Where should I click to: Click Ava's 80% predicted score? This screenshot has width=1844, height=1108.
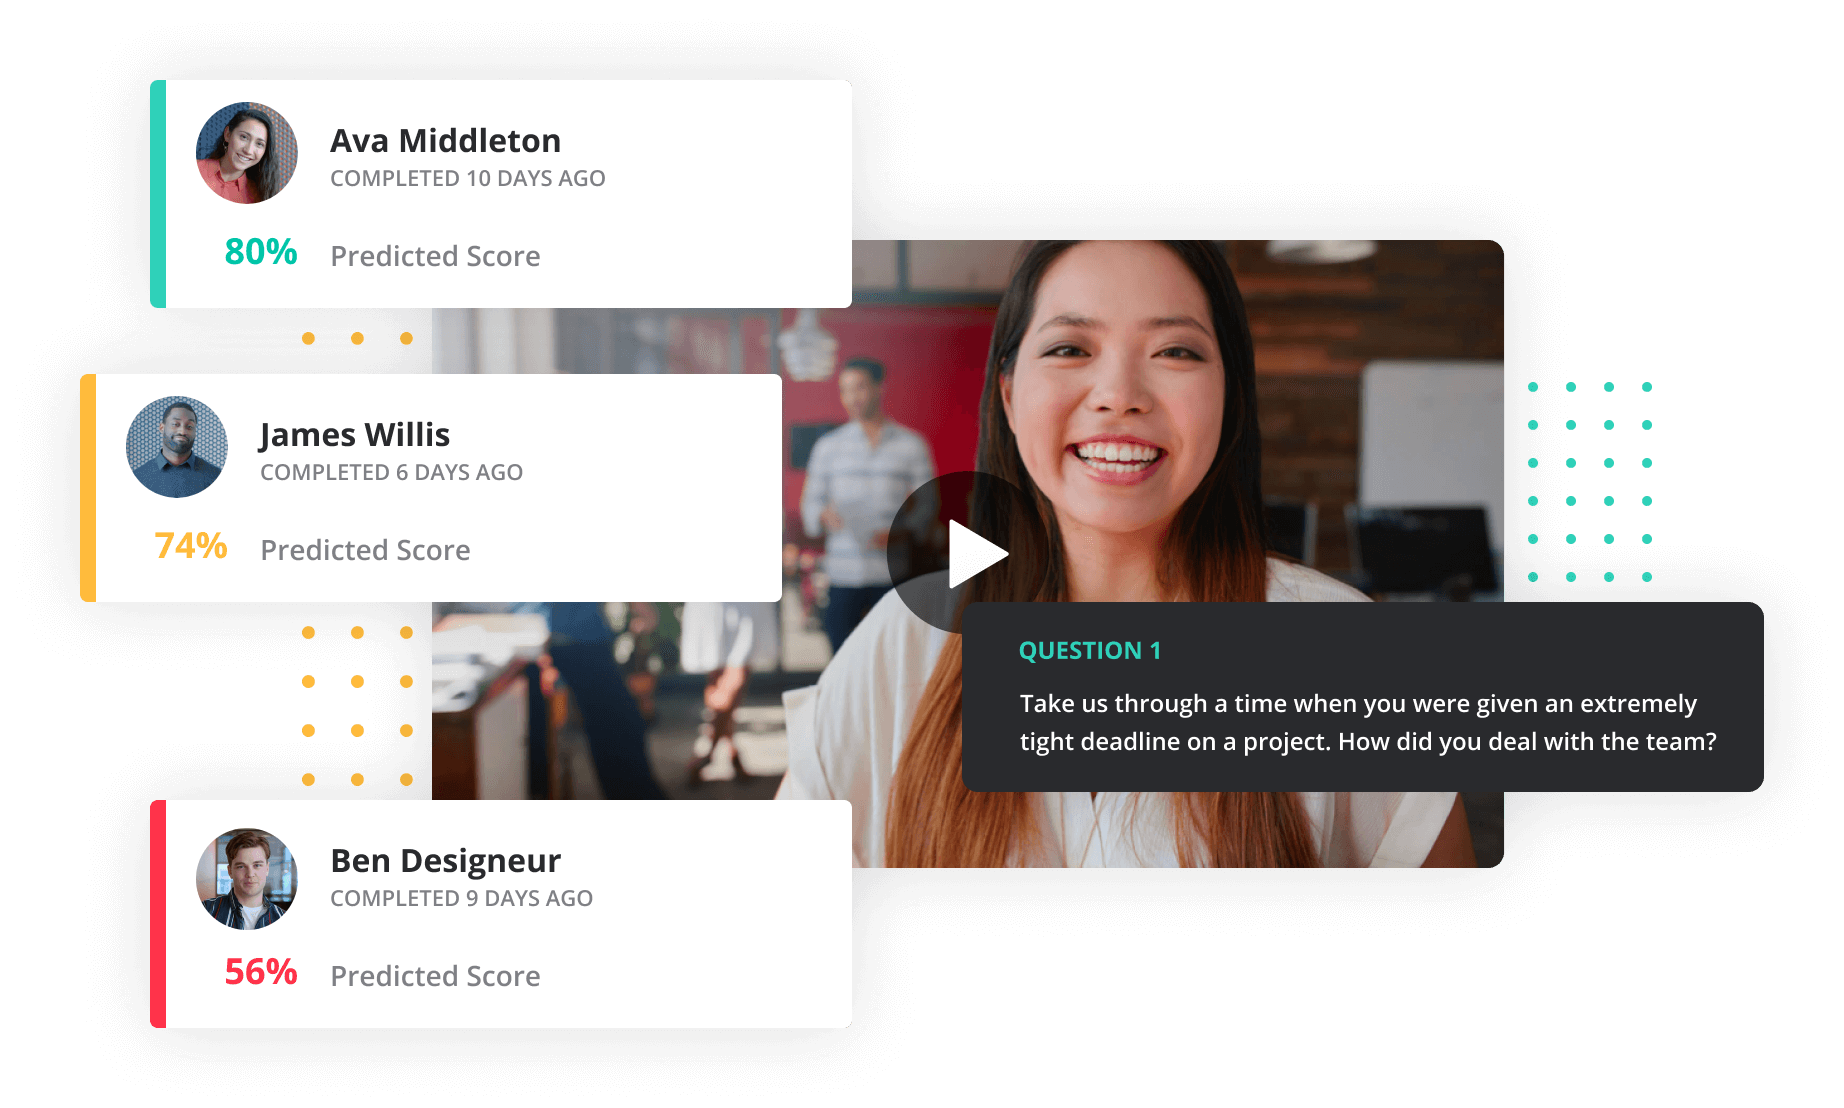pos(259,254)
